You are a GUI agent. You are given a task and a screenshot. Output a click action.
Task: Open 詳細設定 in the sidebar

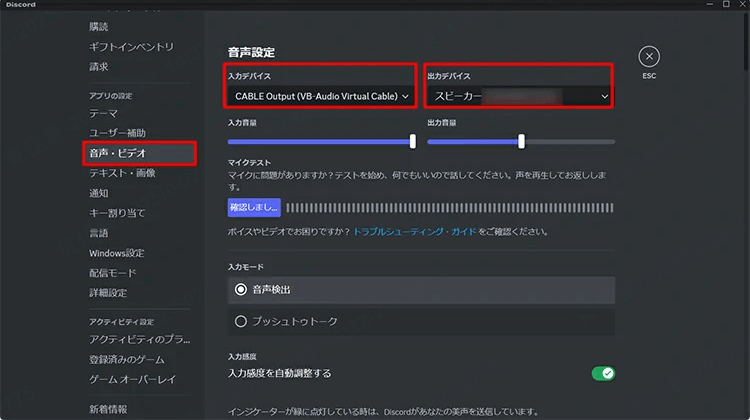point(108,293)
